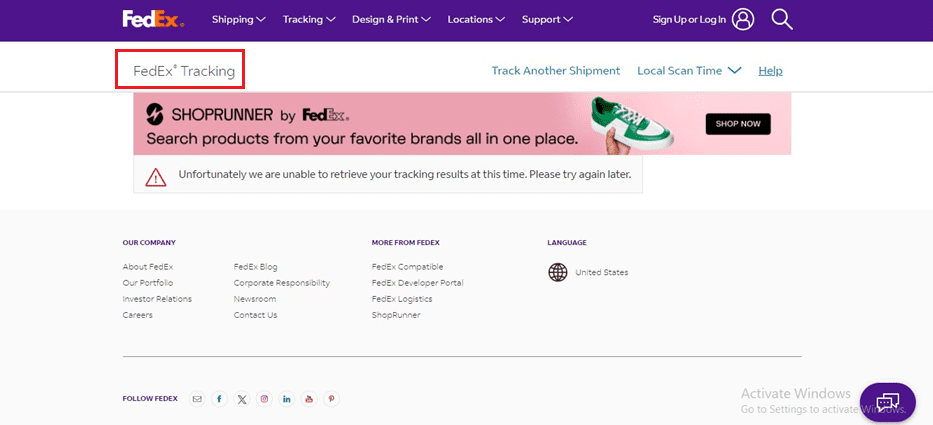
Task: Expand the Locations menu
Action: tap(476, 20)
